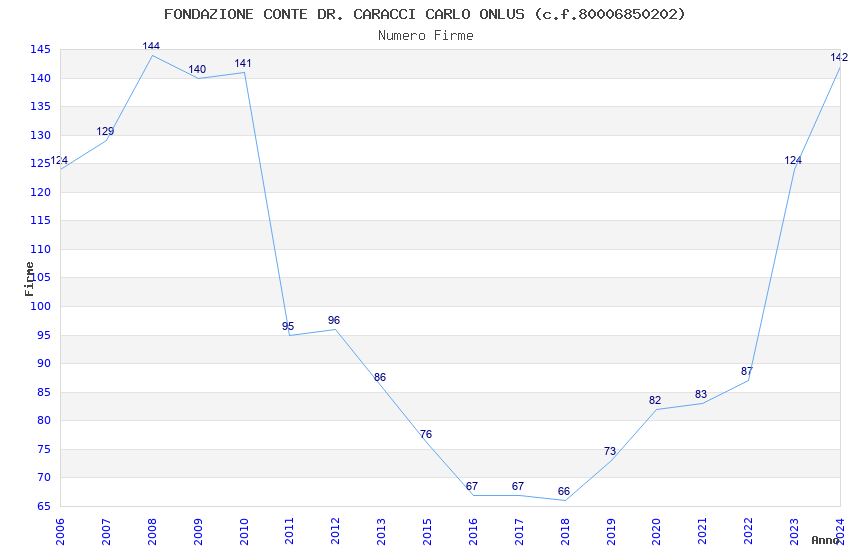Click the y-axis value 90

click(44, 364)
